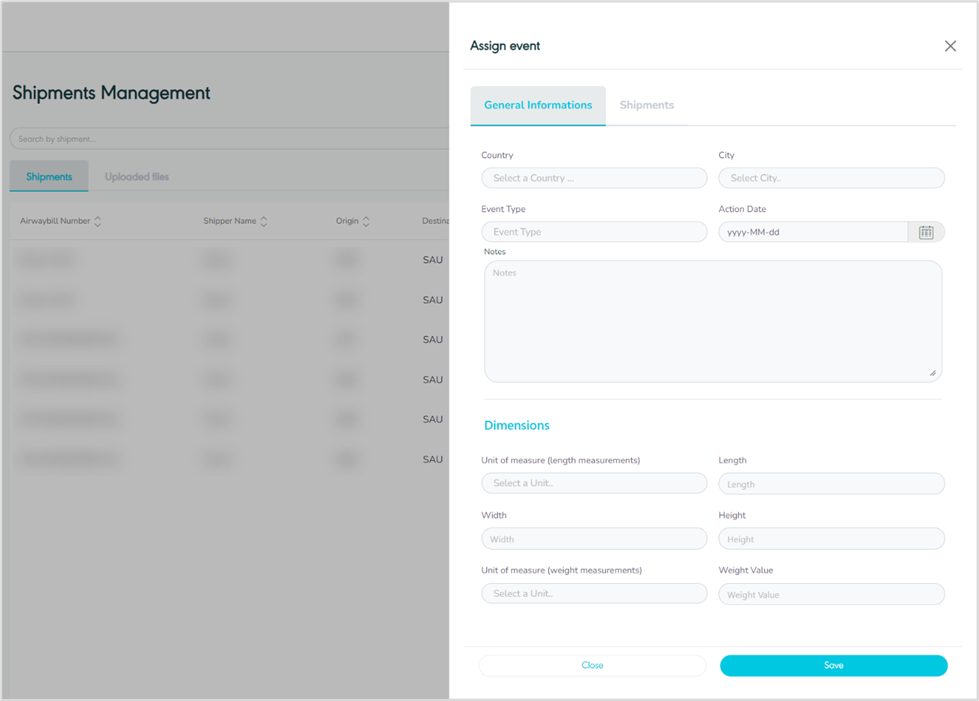Open the Uploaded files tab

[x=137, y=177]
